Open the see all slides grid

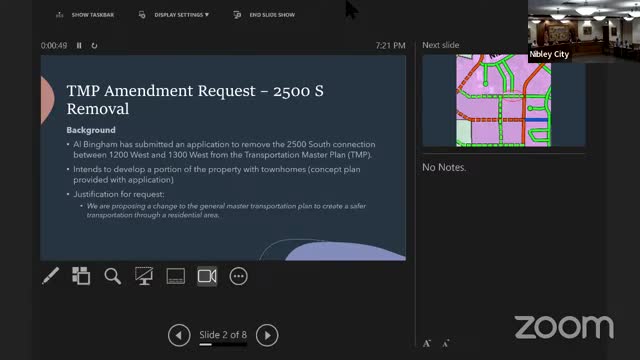[x=81, y=276]
